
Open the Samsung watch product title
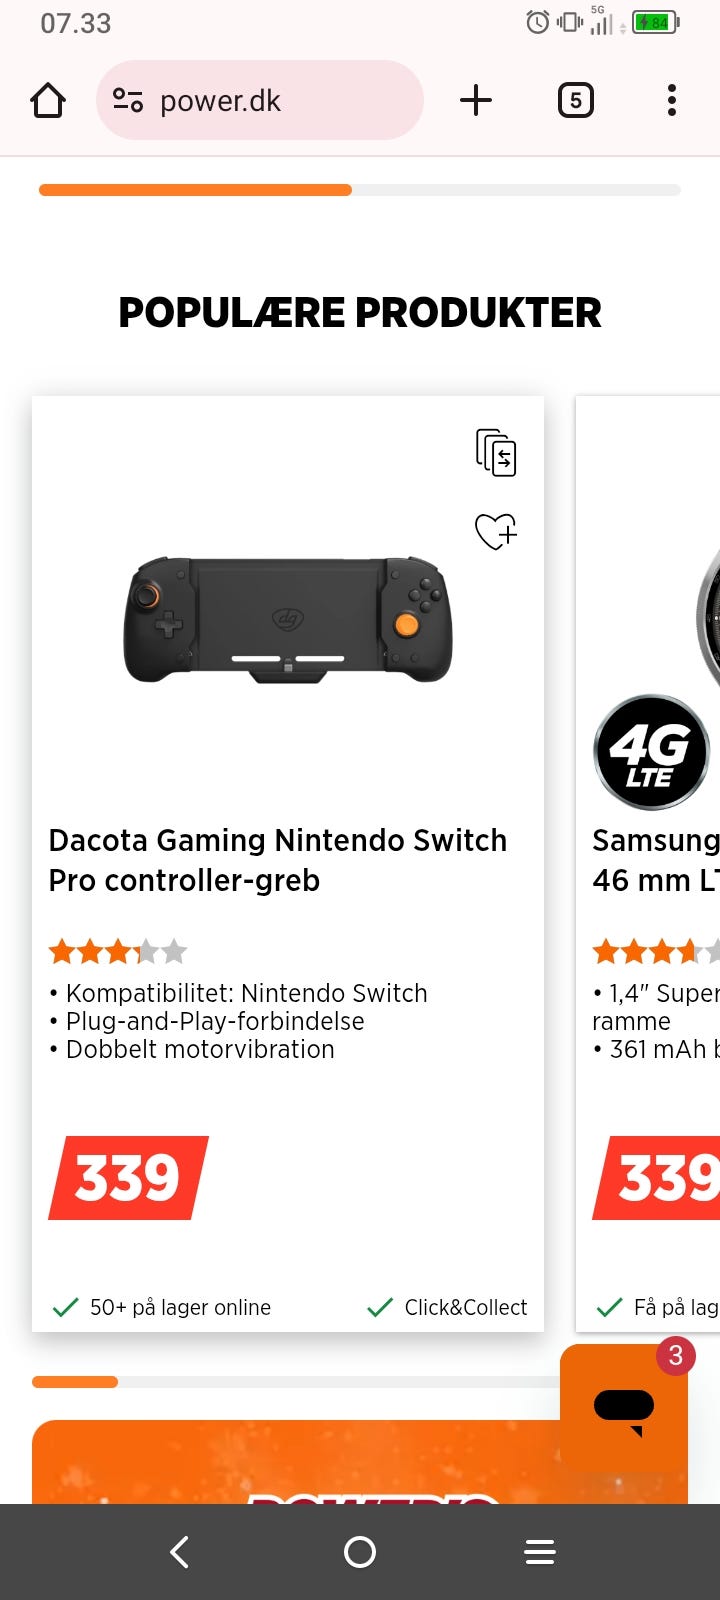click(655, 860)
